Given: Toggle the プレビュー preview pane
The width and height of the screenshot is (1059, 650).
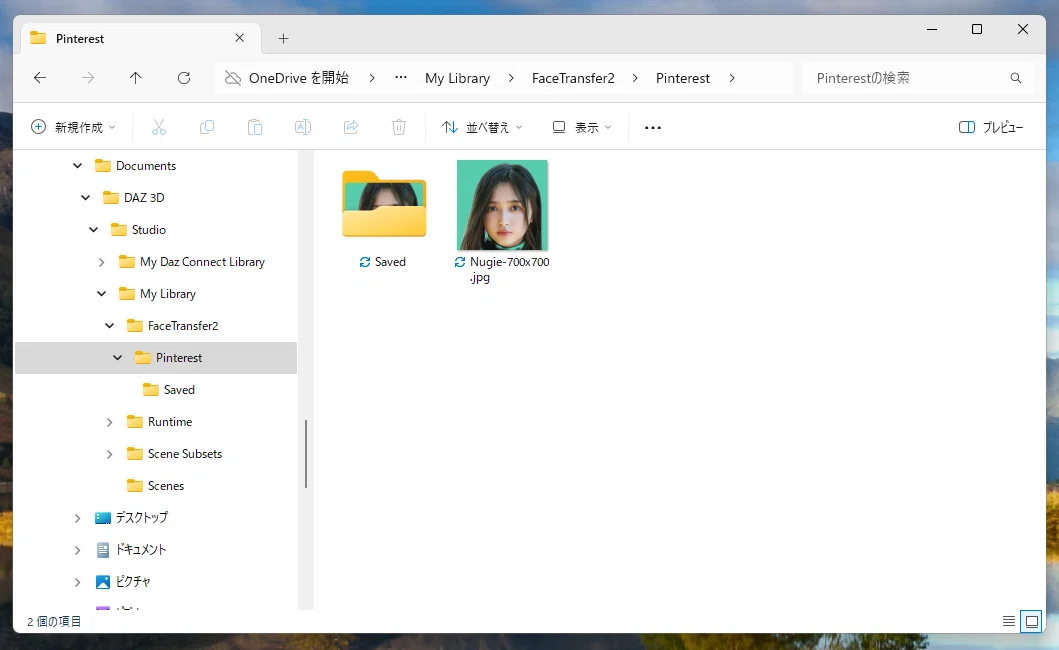Looking at the screenshot, I should (991, 127).
